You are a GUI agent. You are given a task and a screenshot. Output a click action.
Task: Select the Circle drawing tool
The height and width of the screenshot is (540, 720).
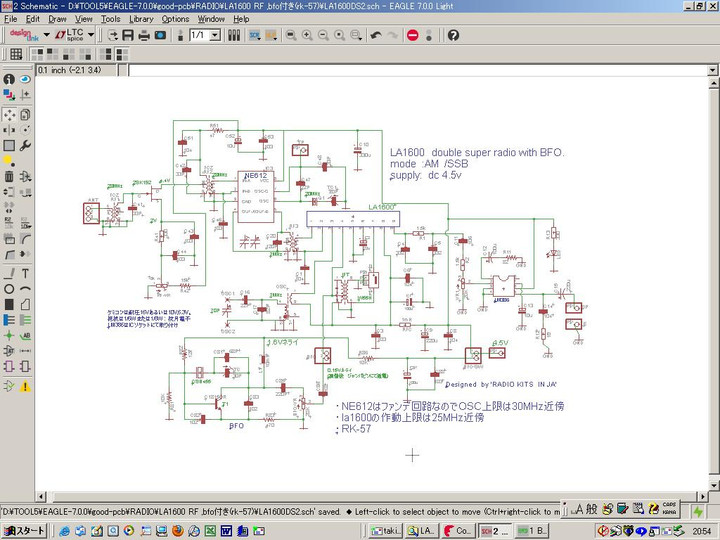click(x=9, y=289)
